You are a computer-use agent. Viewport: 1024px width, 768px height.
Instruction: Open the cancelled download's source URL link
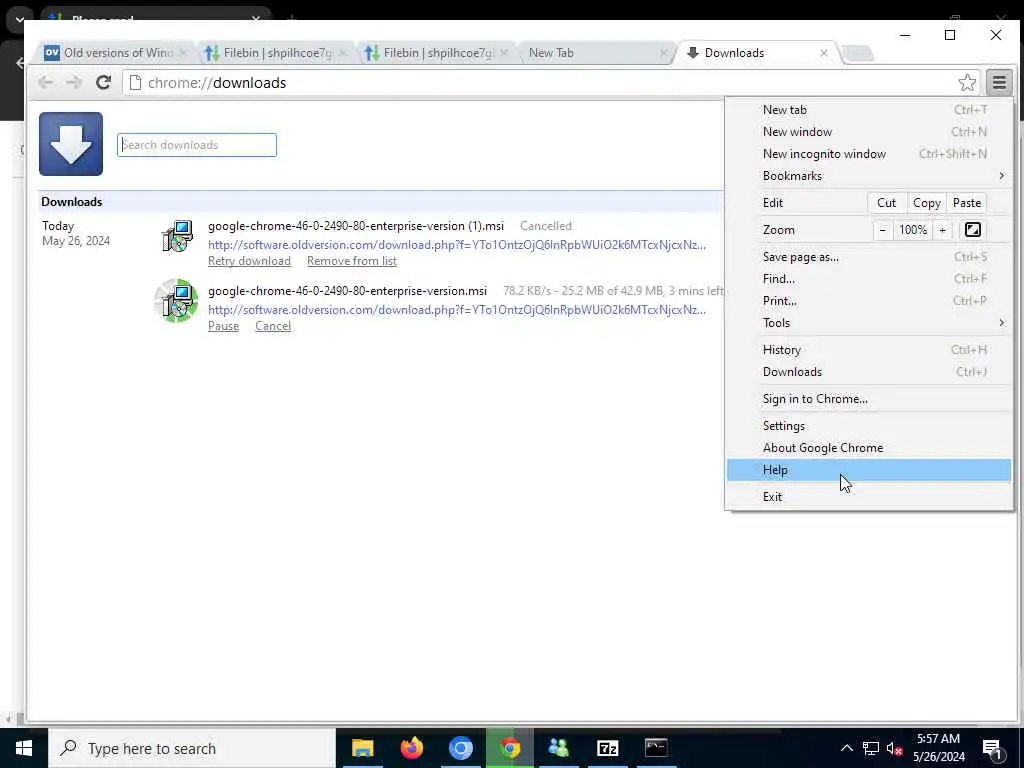(457, 245)
